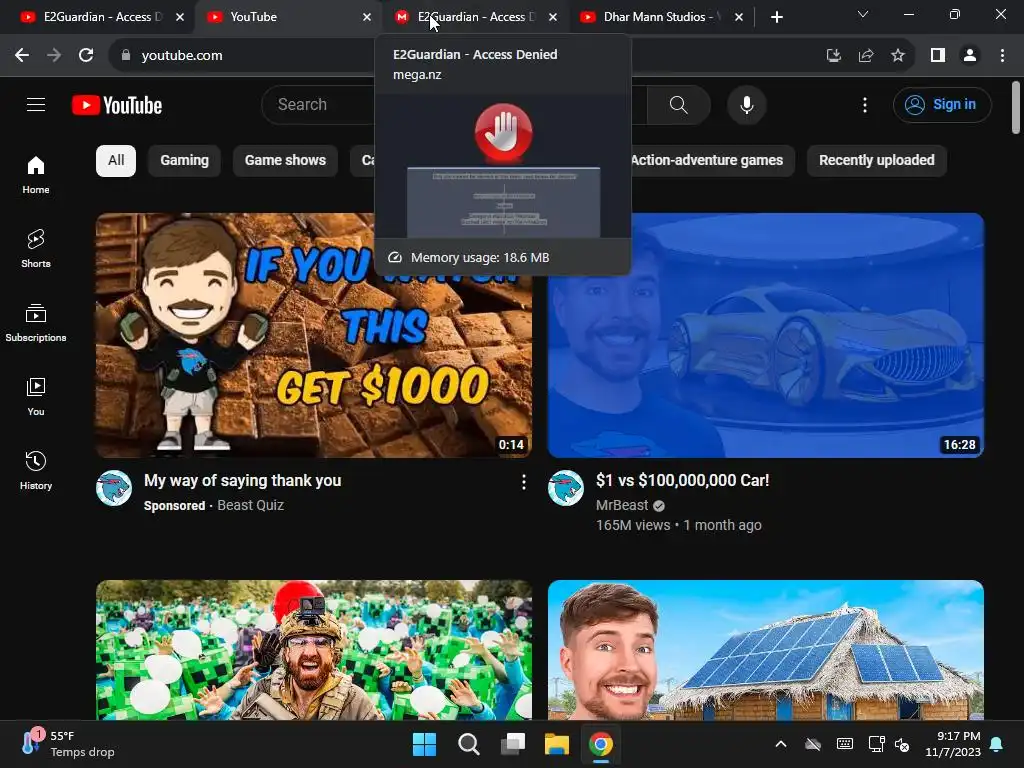
Task: View site info padlock icon
Action: tap(126, 56)
